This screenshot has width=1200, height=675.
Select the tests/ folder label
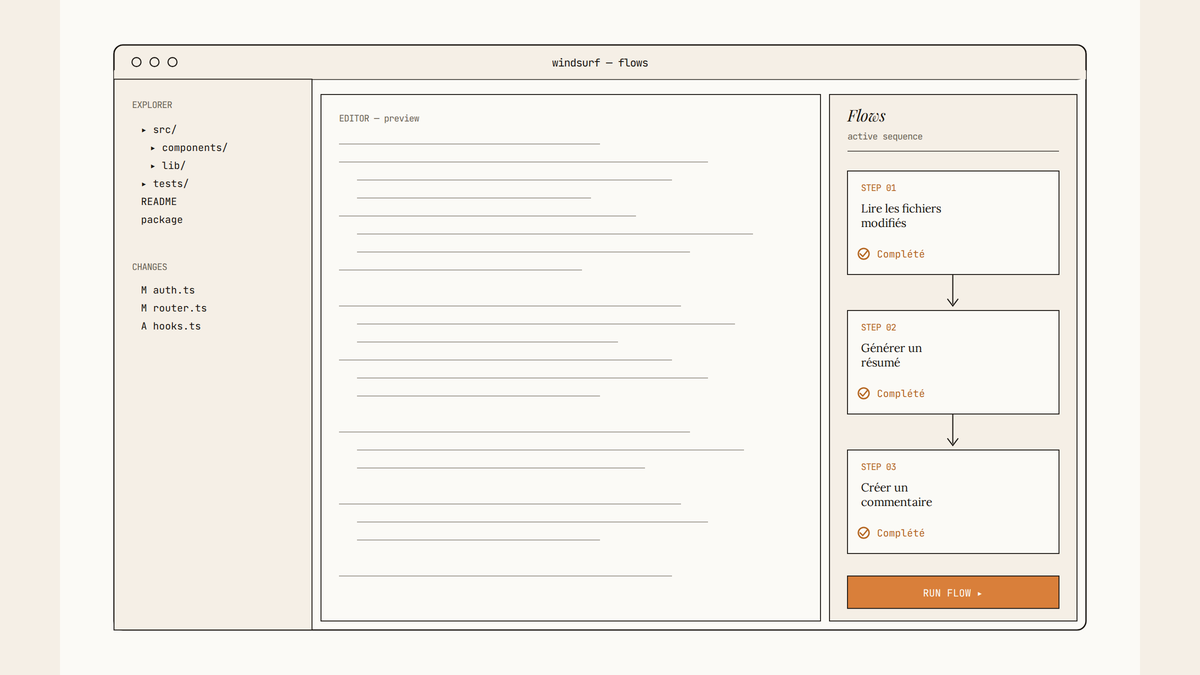pos(171,184)
